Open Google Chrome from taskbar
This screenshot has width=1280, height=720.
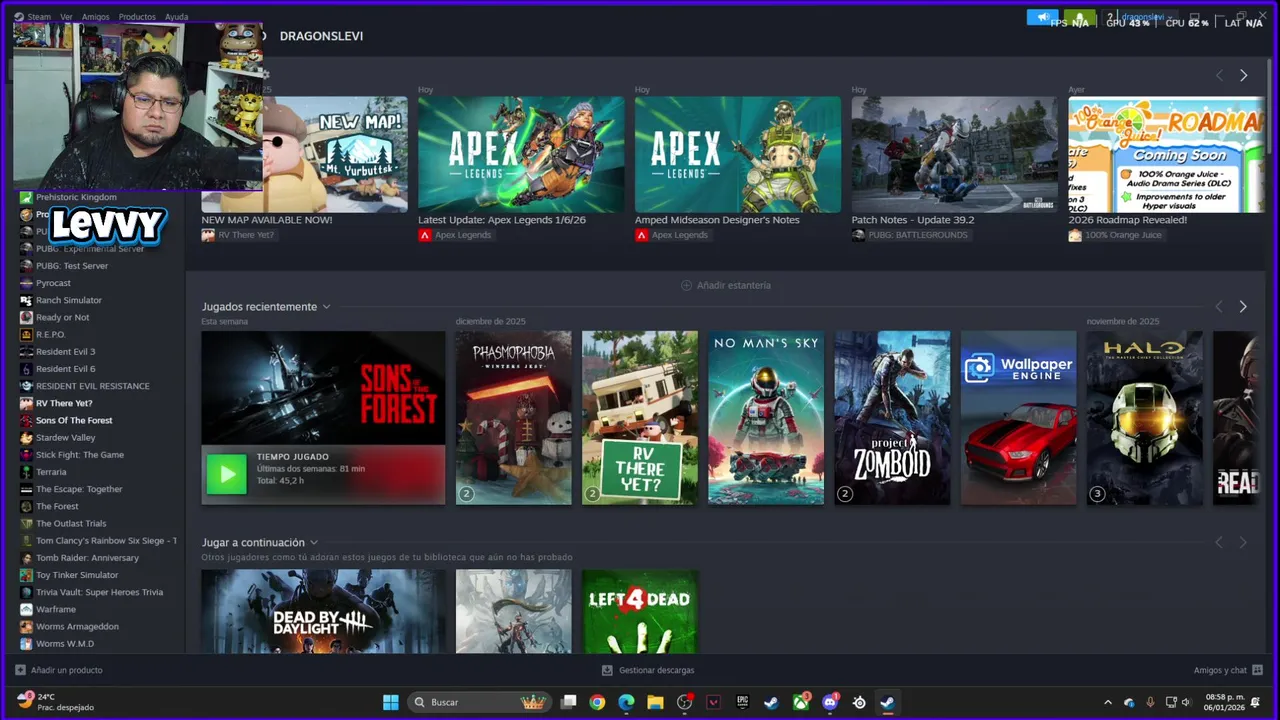tap(597, 702)
